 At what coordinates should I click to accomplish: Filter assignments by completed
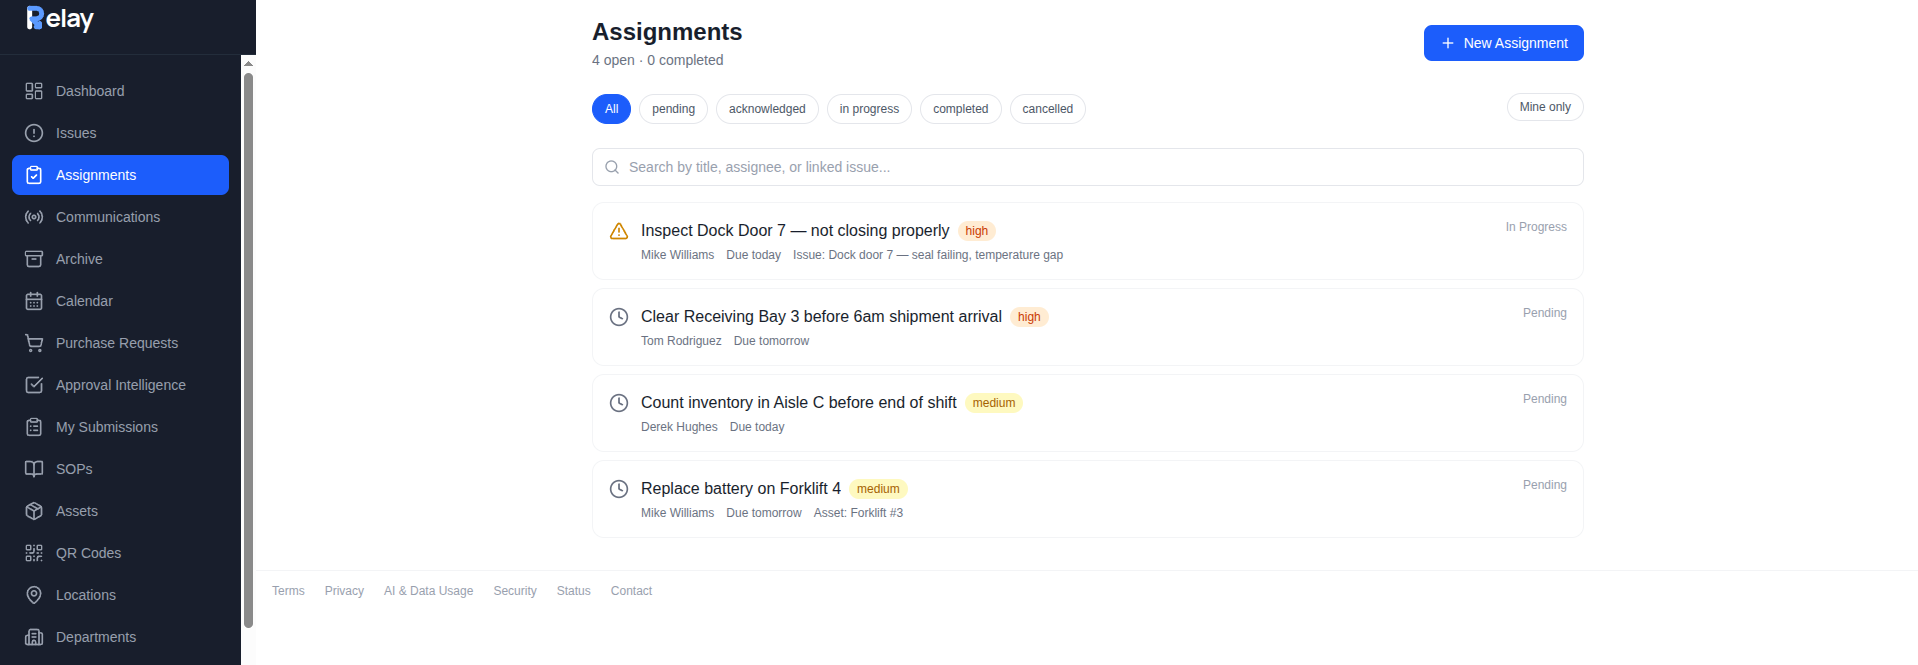click(x=960, y=109)
